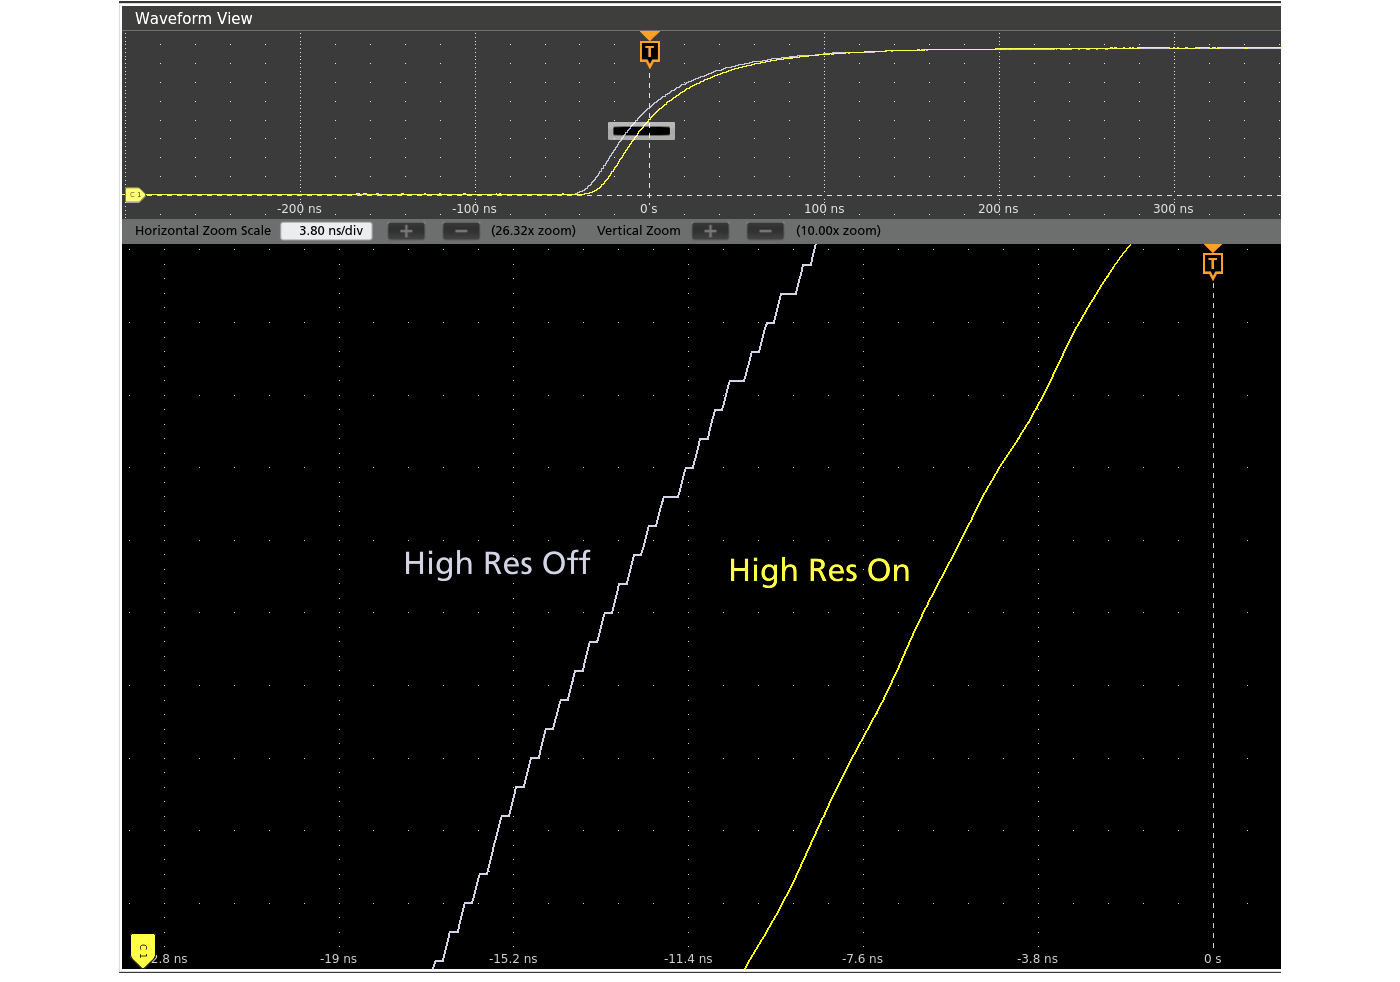The image size is (1400, 982).
Task: Click the Vertical Zoom label
Action: tap(638, 231)
